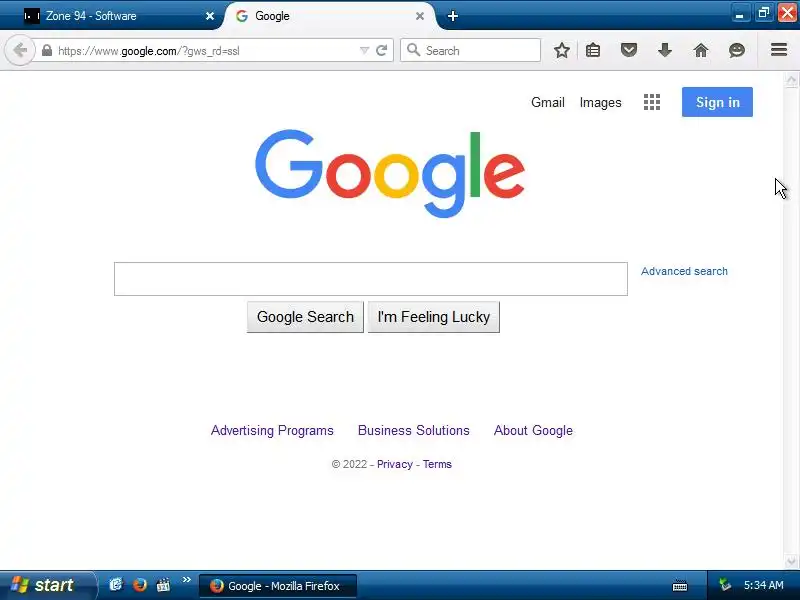Open the Google apps grid icon
Screen dimensions: 800x600
coord(652,102)
